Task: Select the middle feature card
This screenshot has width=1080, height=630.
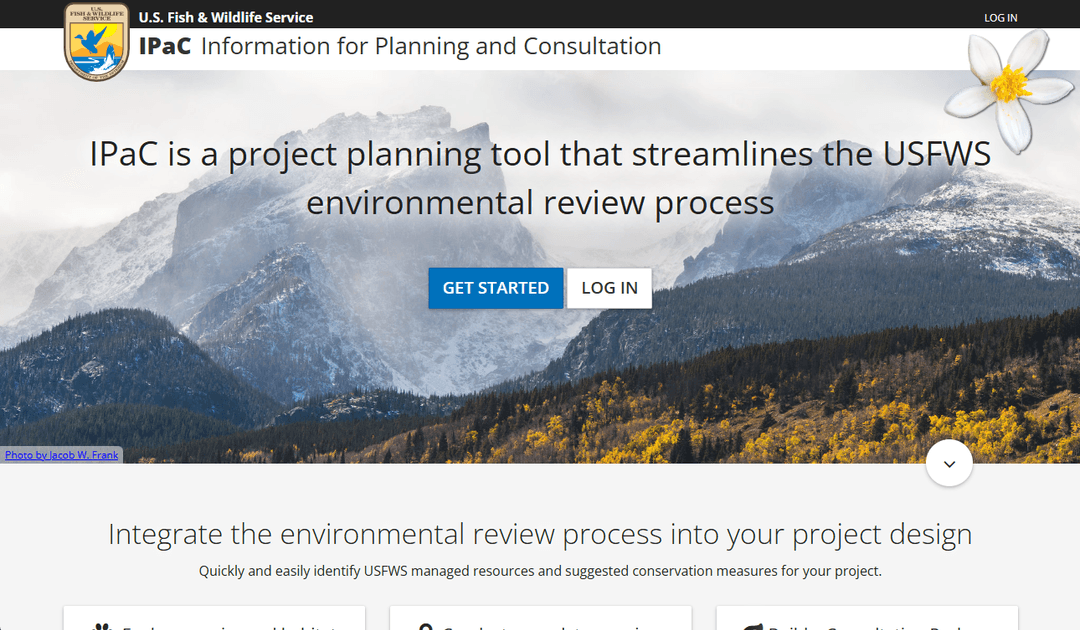Action: tap(540, 618)
